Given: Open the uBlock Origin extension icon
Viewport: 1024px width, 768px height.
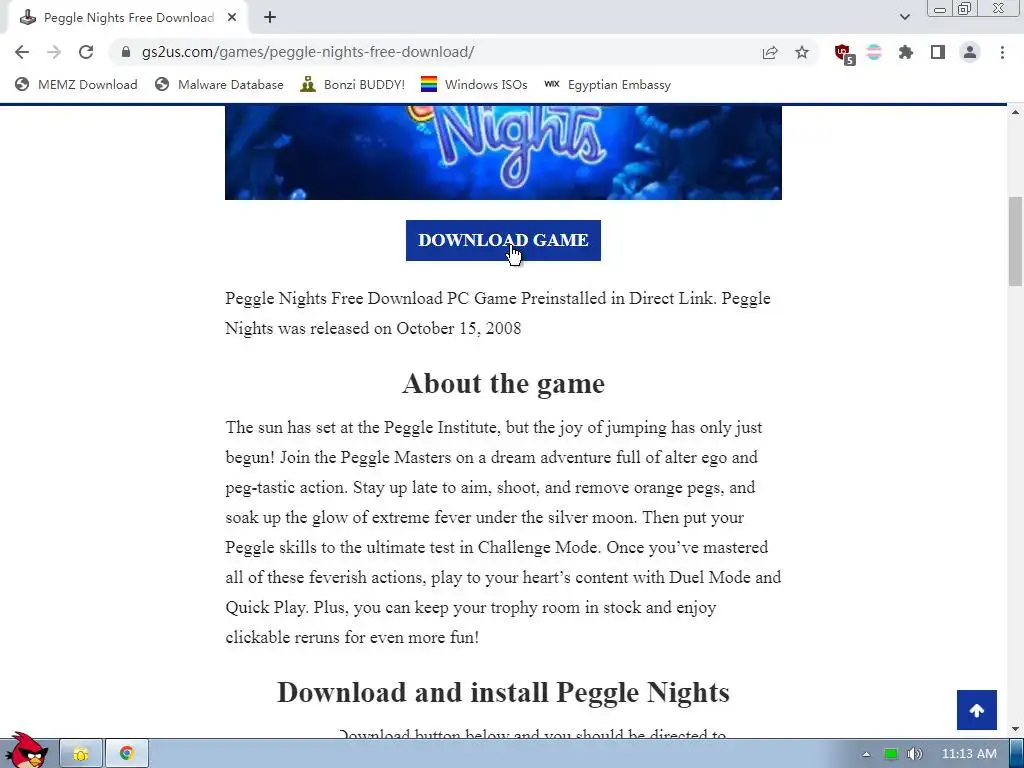Looking at the screenshot, I should click(844, 53).
